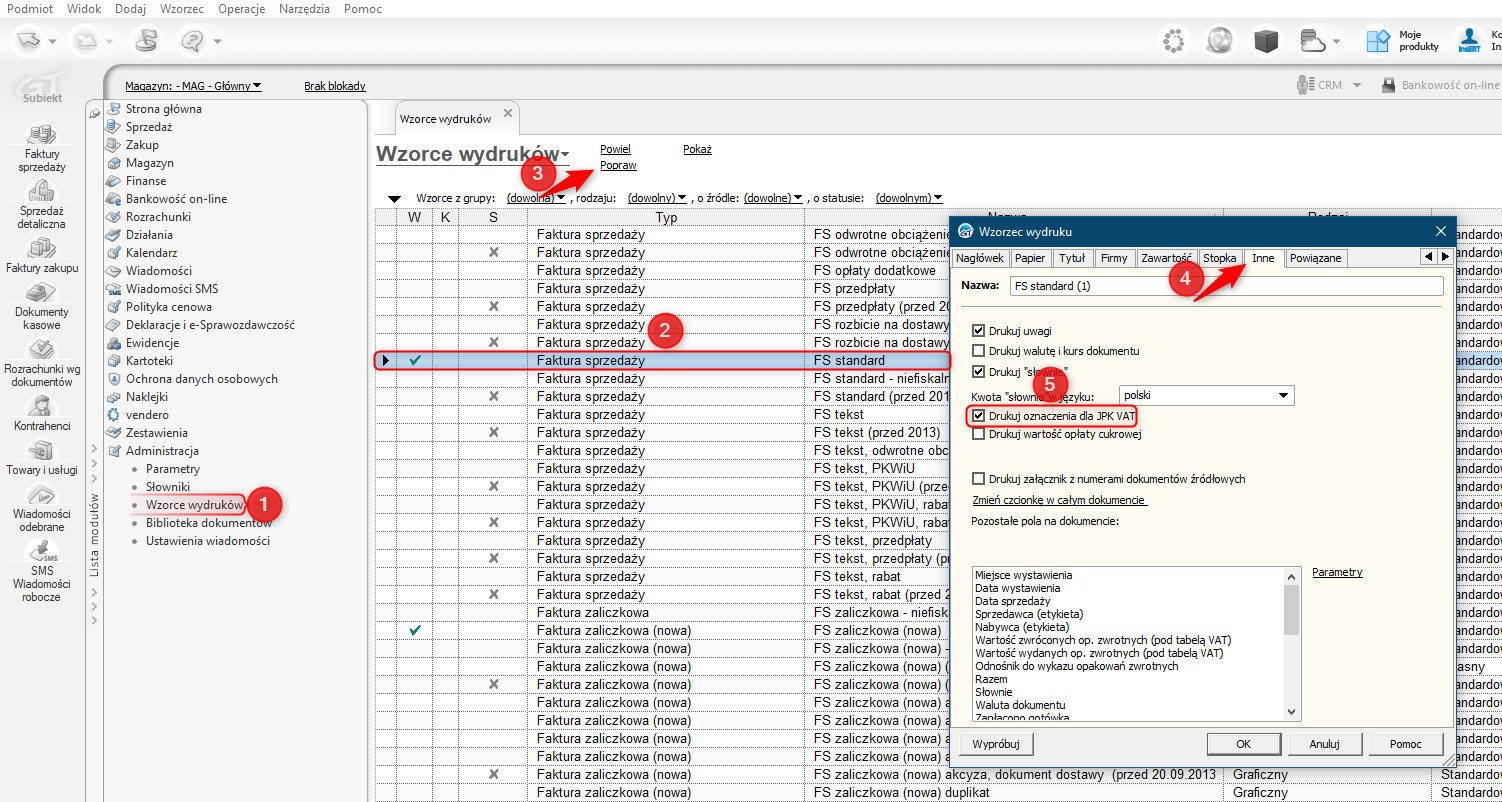
Task: Click the Nazwa input field
Action: click(1226, 286)
